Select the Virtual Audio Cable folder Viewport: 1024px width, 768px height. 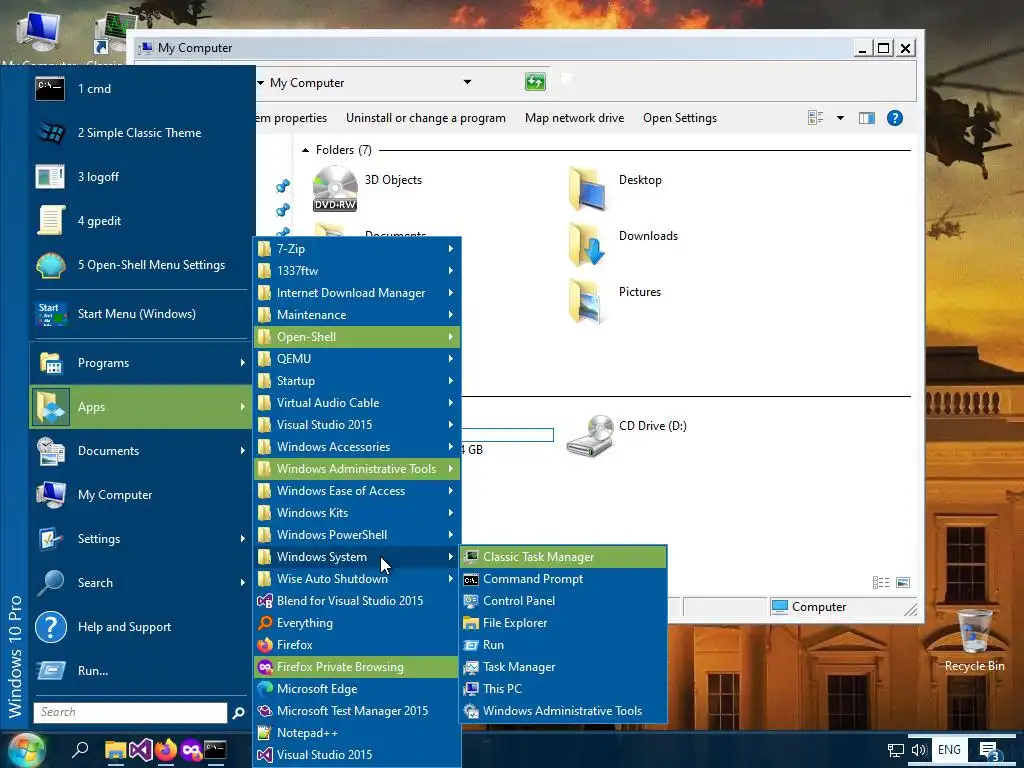357,403
